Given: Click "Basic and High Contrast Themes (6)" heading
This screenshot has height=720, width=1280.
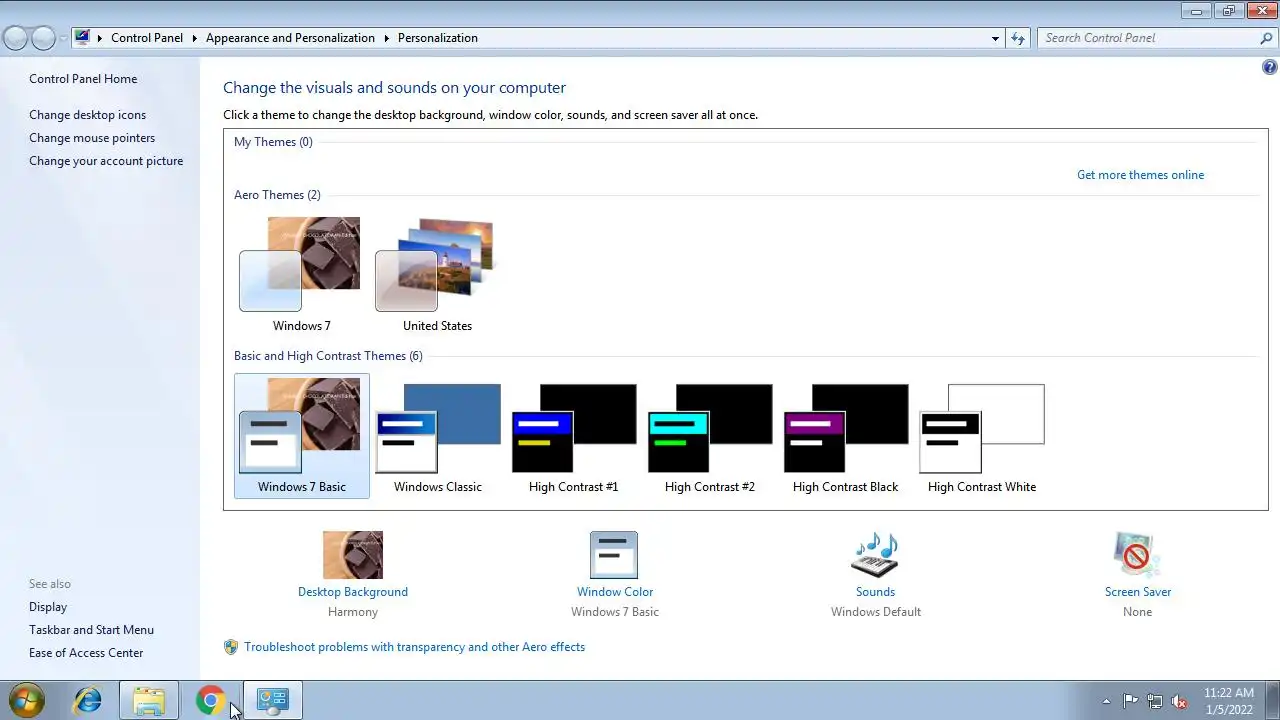Looking at the screenshot, I should (328, 356).
